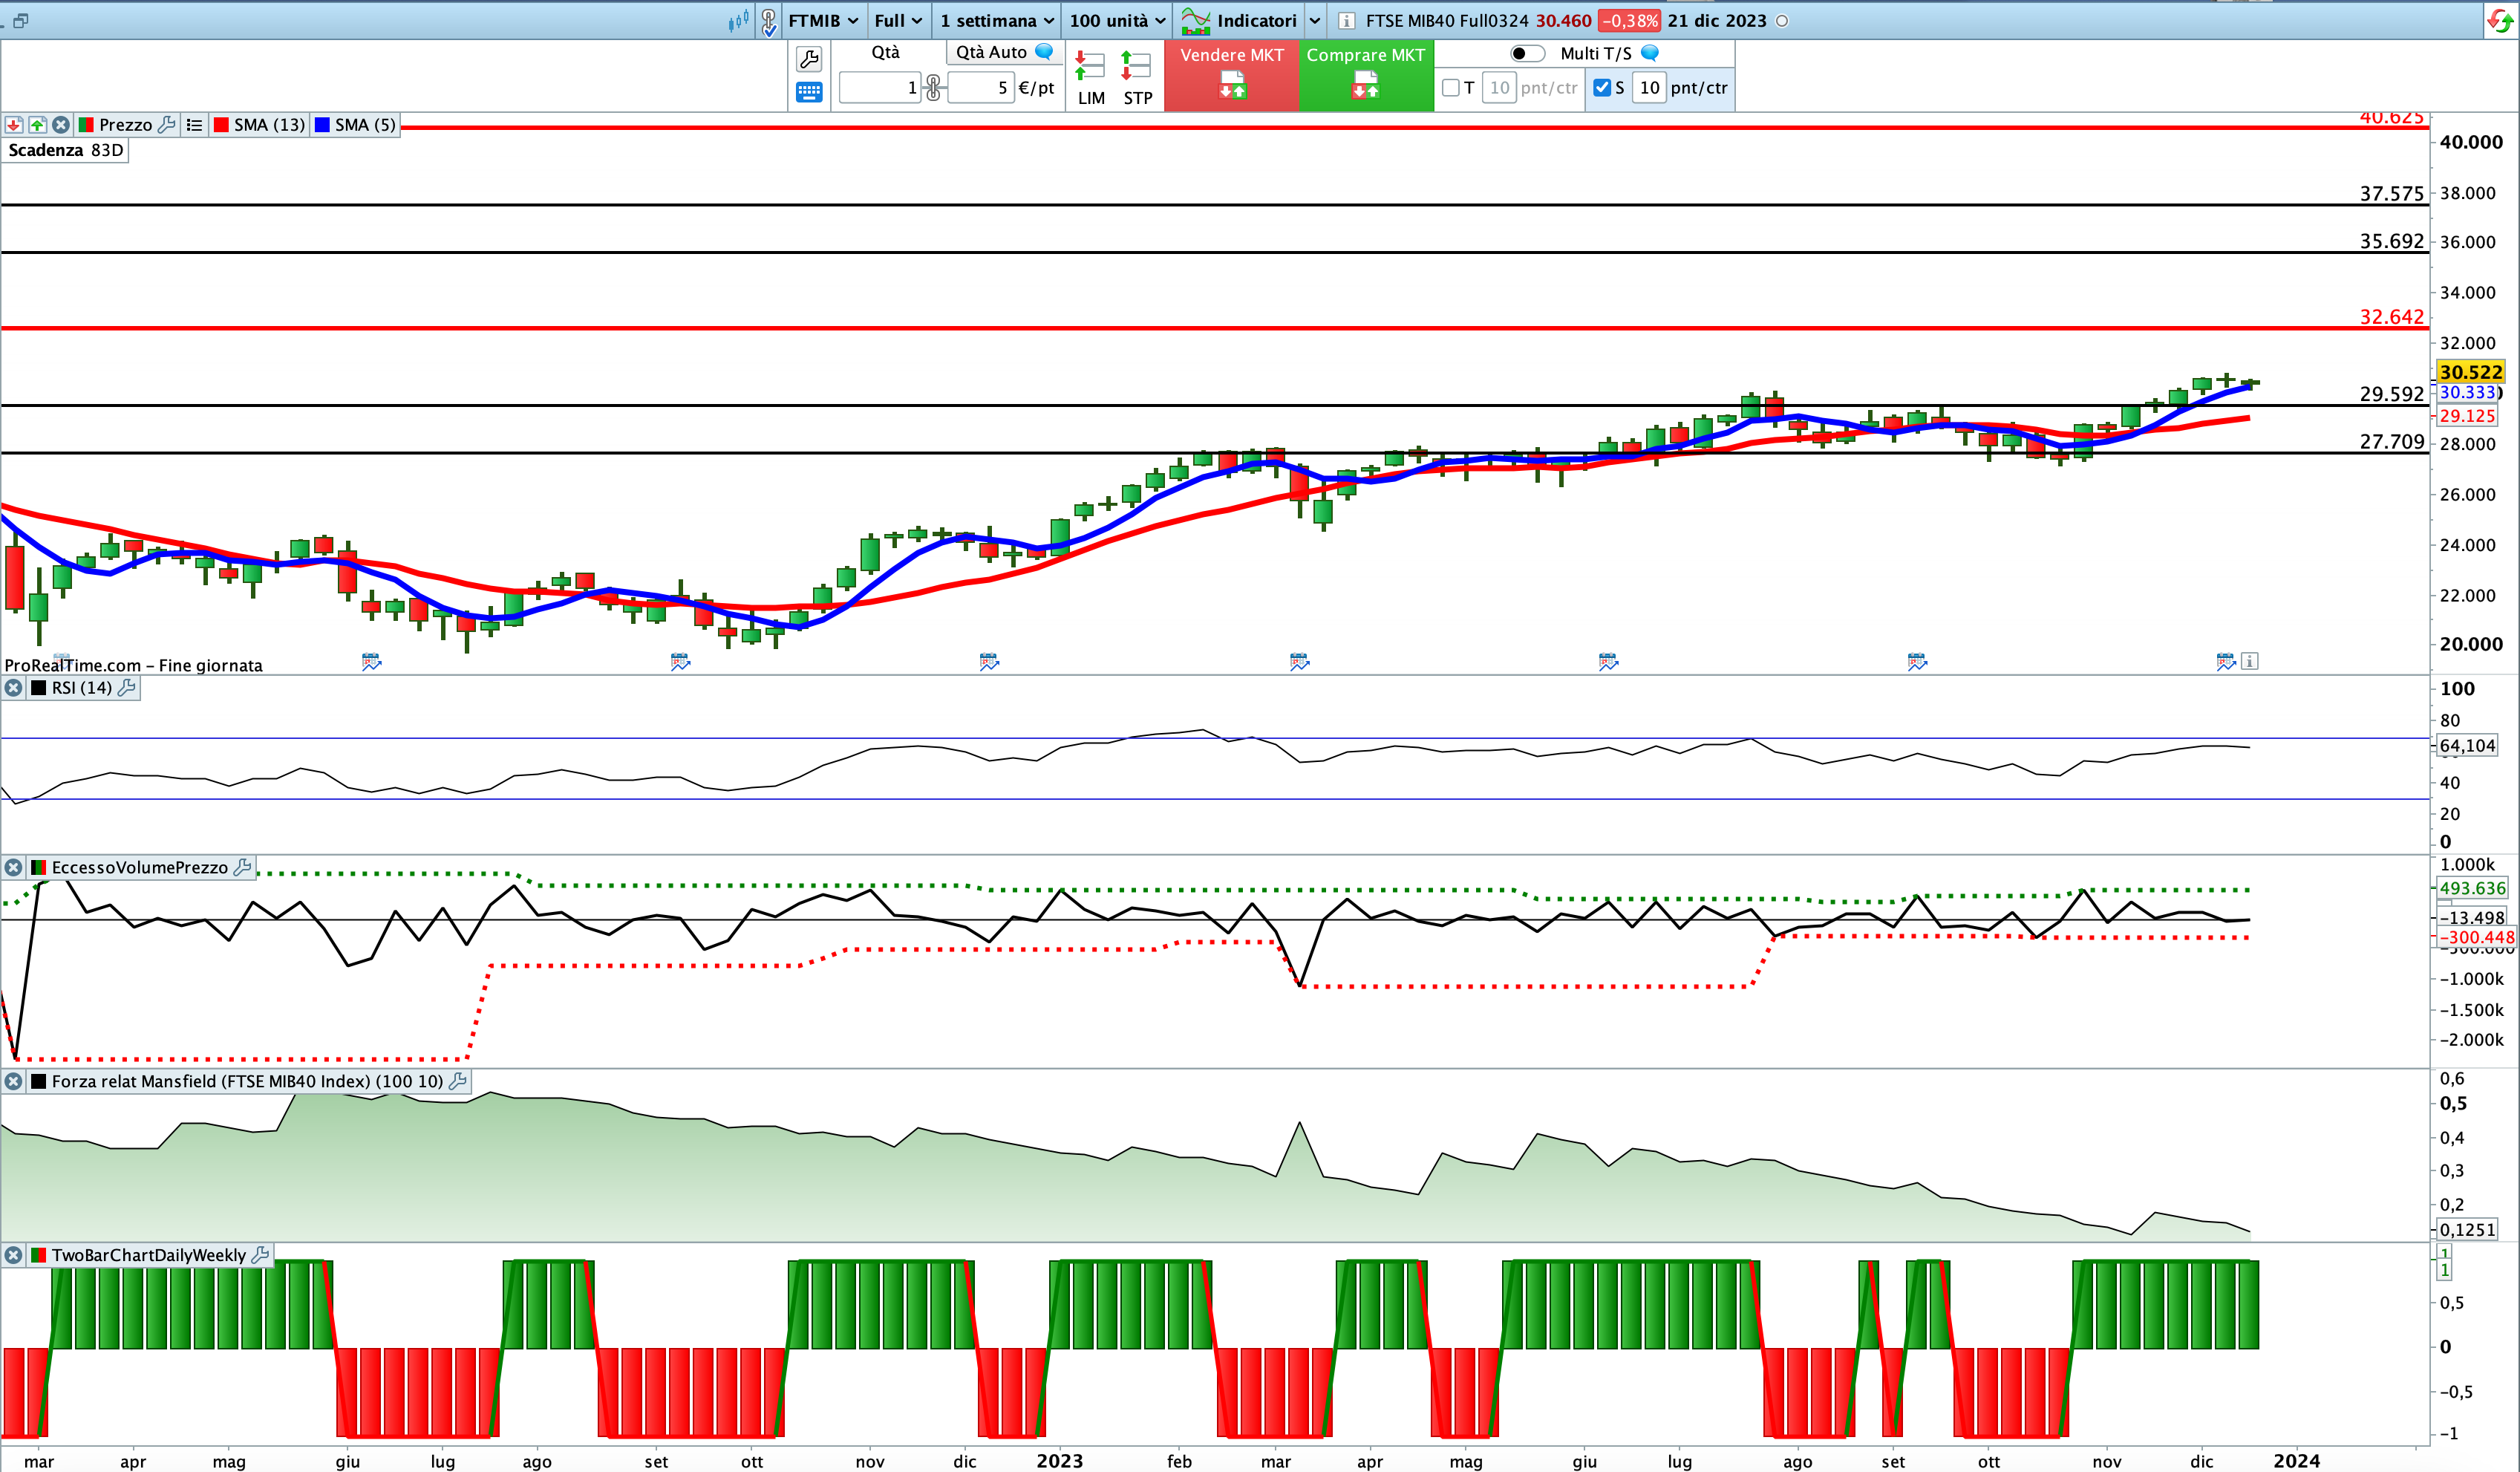Click the info icon beside FTSE MIB40

(x=1346, y=21)
